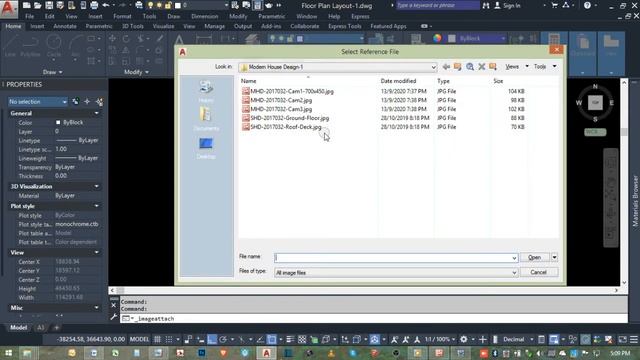Image resolution: width=640 pixels, height=360 pixels.
Task: Click the Circle tool in Draw panel
Action: 53,46
